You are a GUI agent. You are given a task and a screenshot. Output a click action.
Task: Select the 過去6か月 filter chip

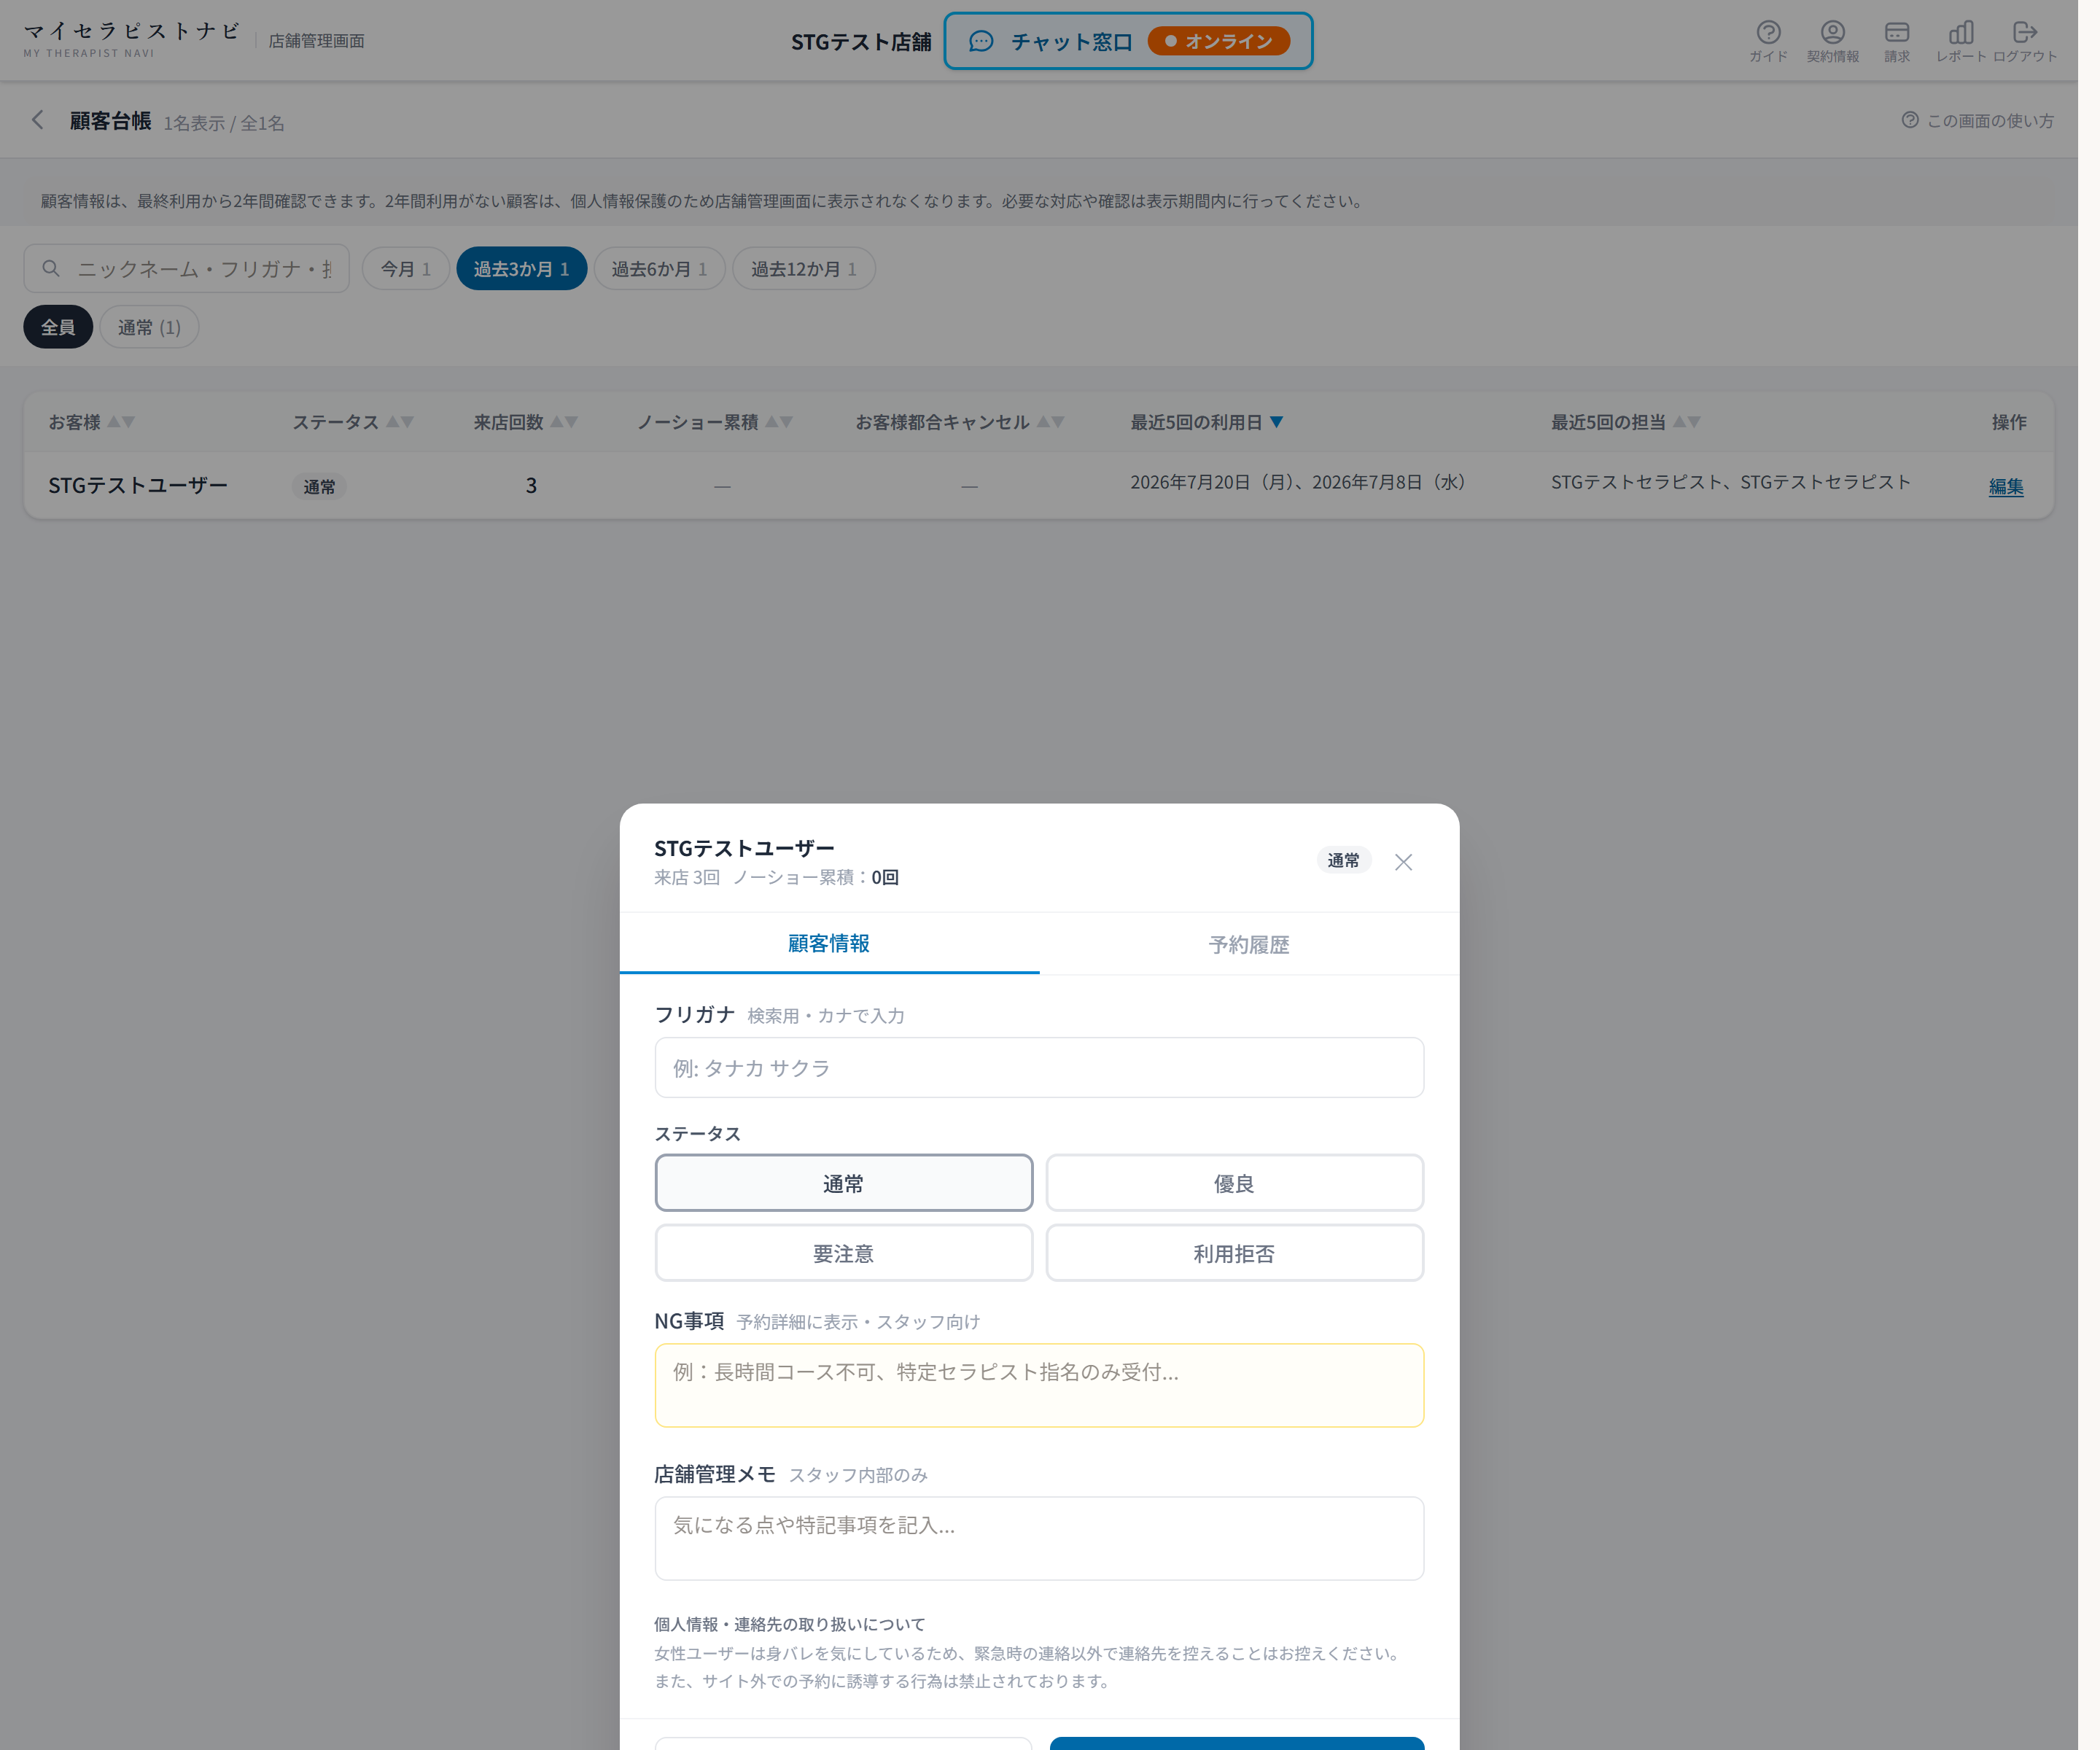[x=659, y=269]
